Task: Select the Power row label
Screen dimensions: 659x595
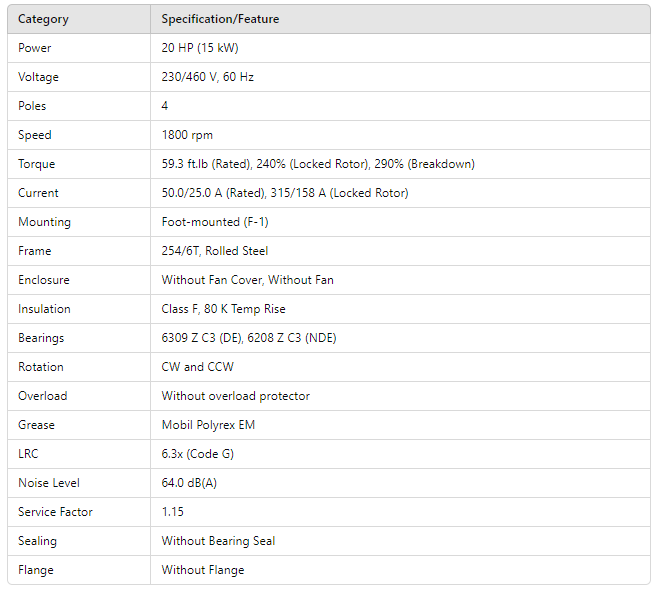Action: (35, 48)
